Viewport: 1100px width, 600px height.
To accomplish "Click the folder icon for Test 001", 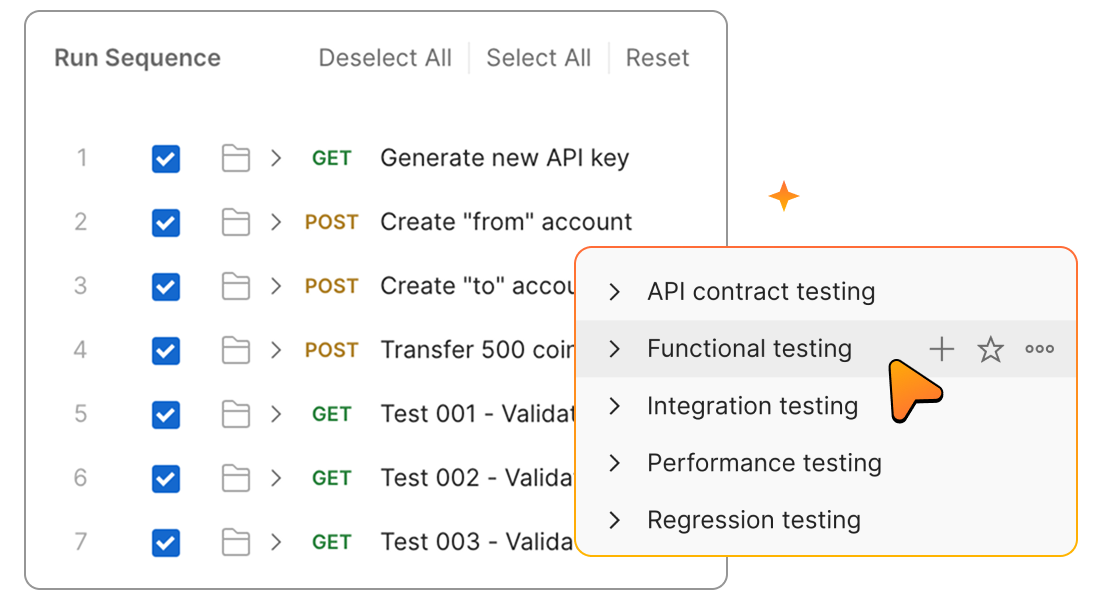I will pyautogui.click(x=235, y=414).
